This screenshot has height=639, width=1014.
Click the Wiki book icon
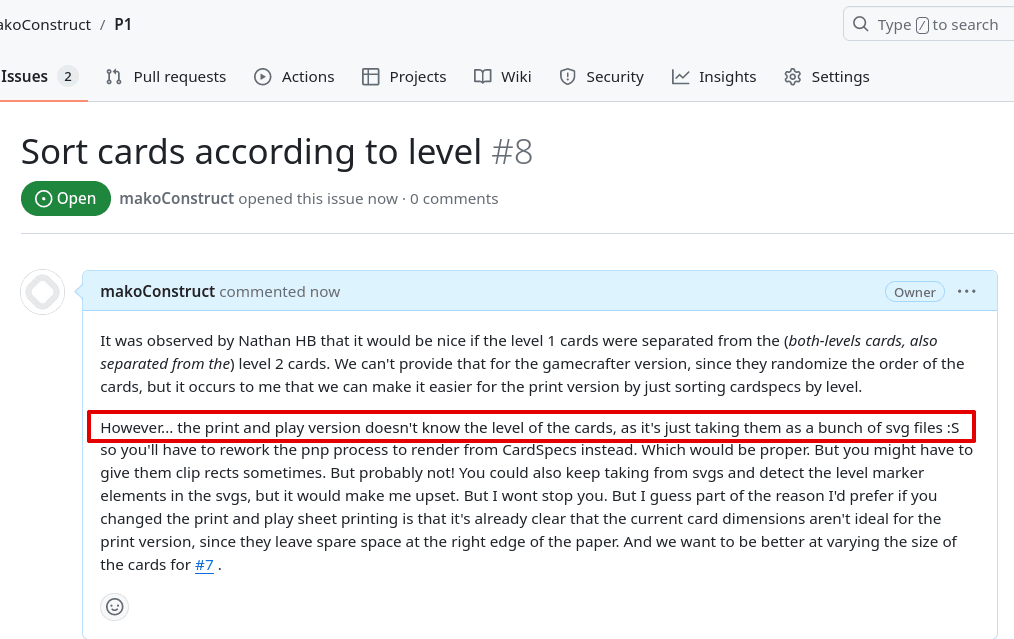(x=482, y=77)
